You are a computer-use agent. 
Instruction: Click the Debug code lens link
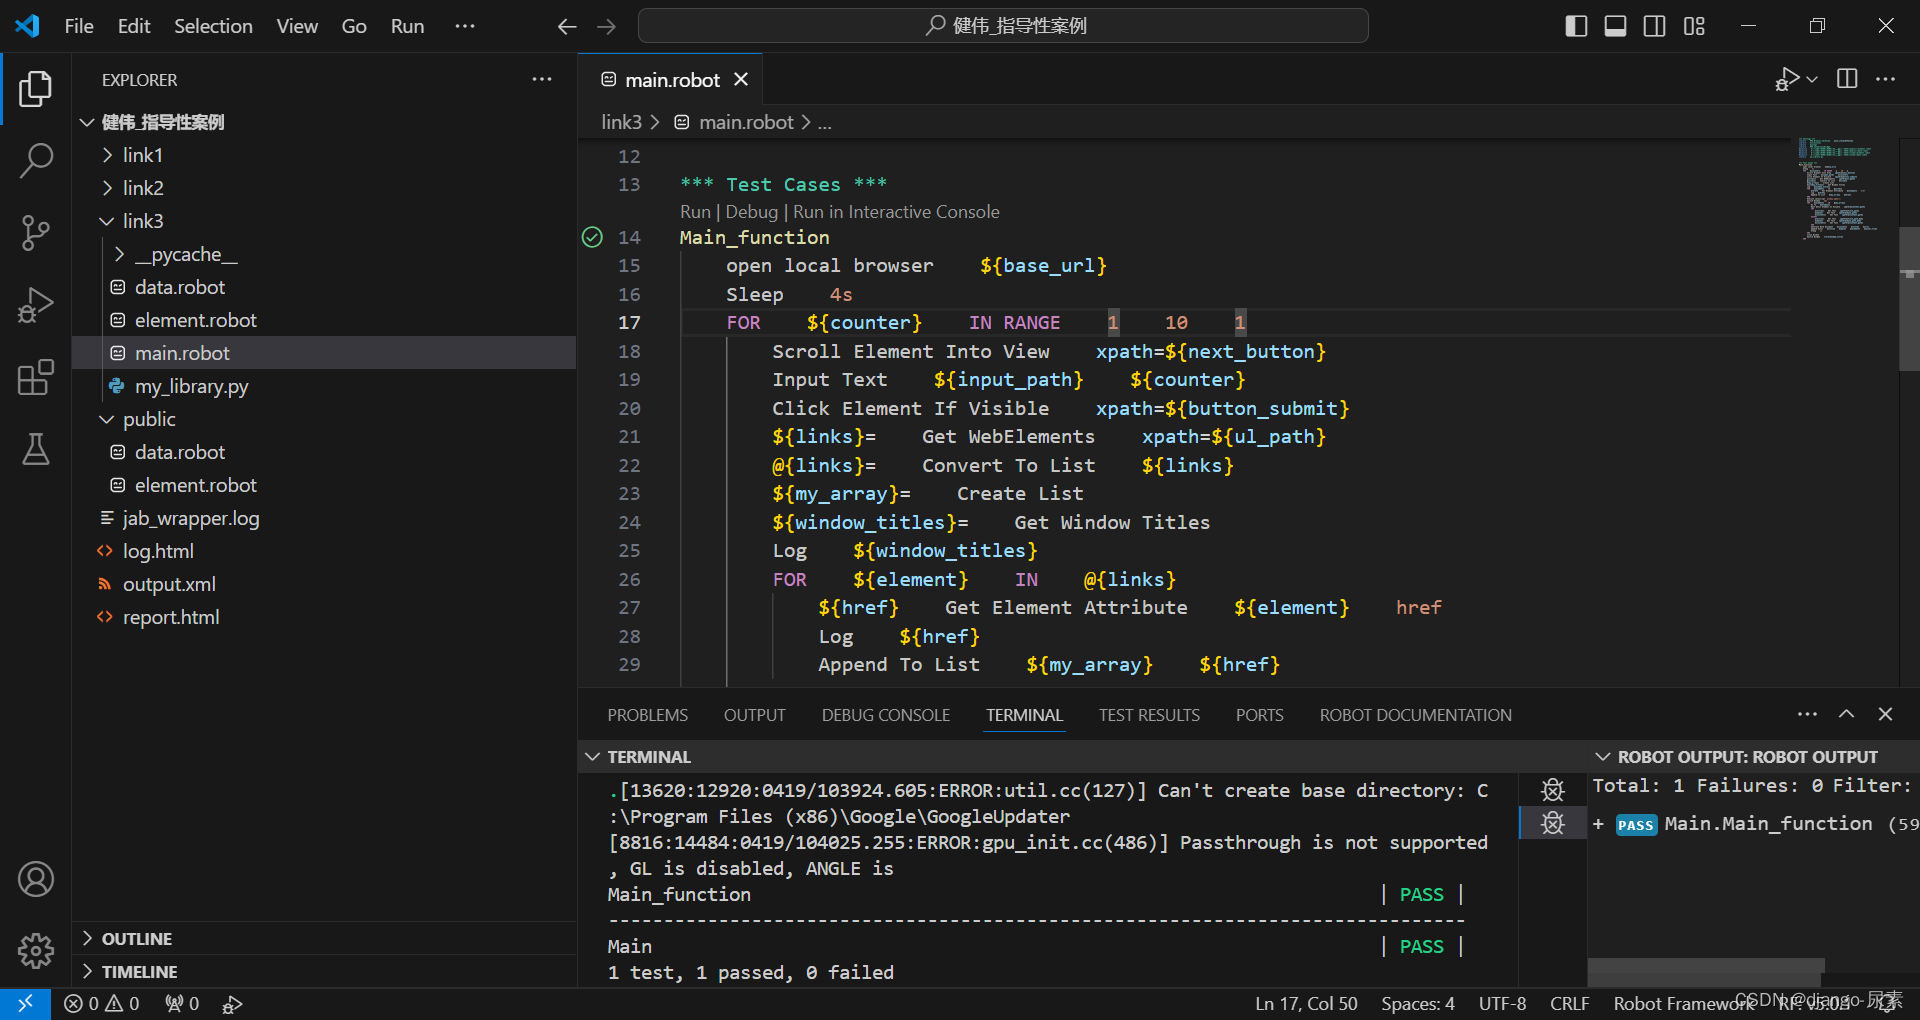[751, 212]
